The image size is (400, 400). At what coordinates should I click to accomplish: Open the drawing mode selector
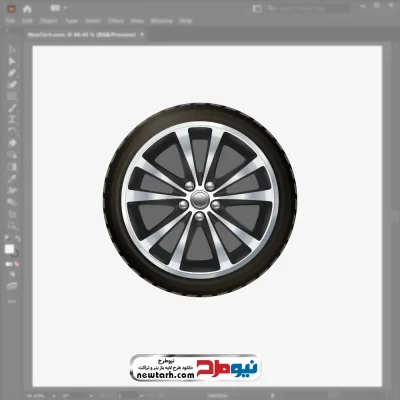(x=12, y=274)
